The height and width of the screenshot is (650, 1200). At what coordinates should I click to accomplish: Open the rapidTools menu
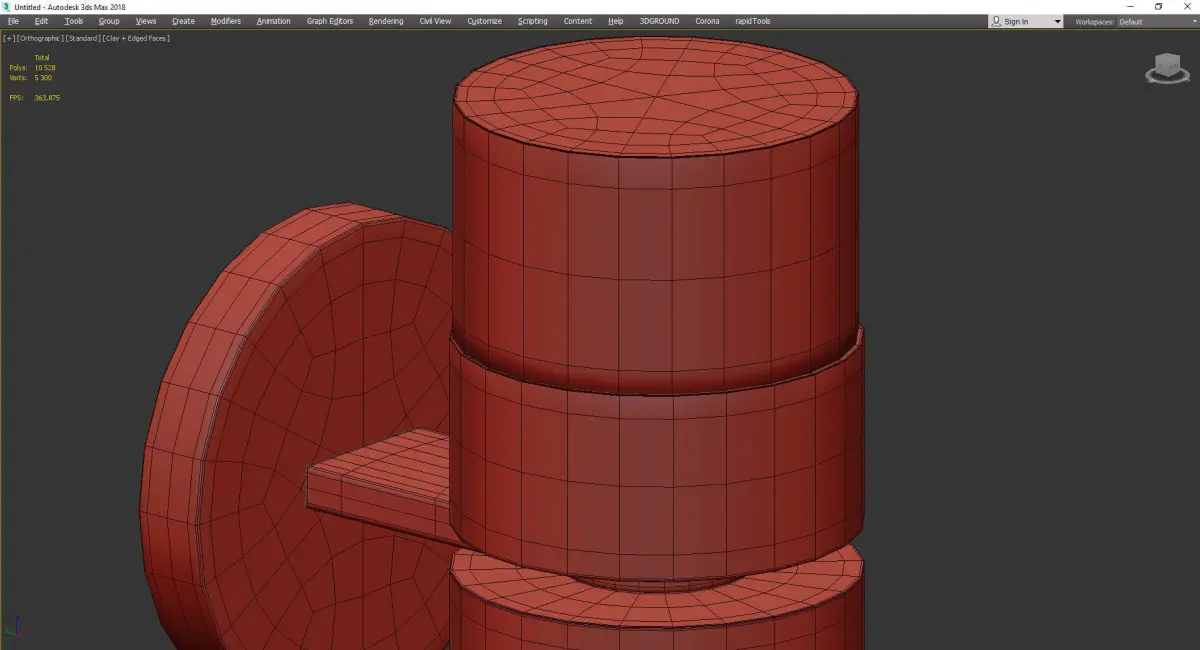coord(753,21)
